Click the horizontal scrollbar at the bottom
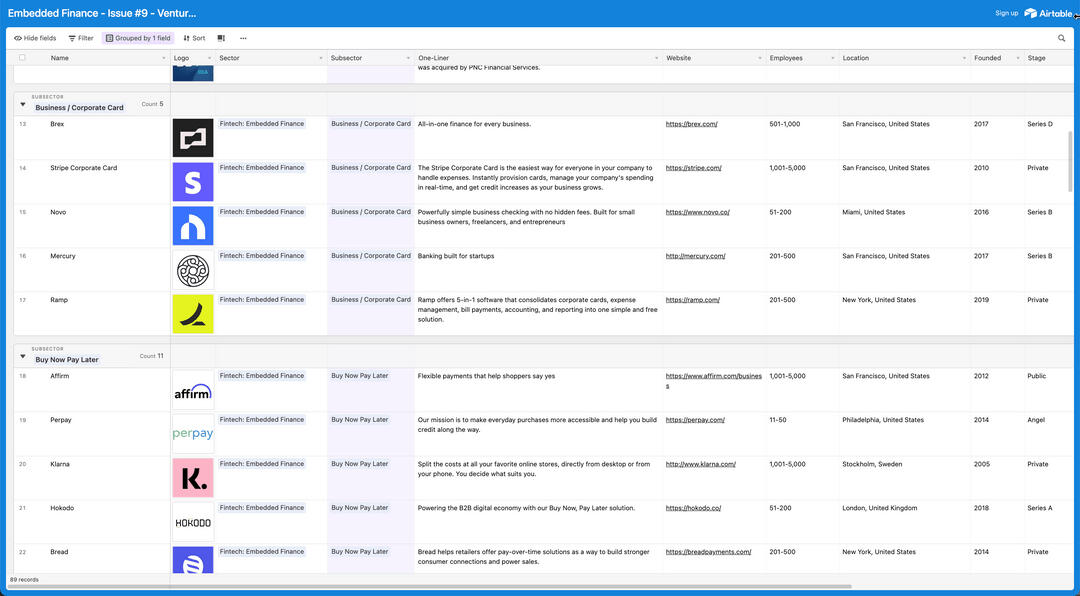The height and width of the screenshot is (596, 1080). [430, 587]
